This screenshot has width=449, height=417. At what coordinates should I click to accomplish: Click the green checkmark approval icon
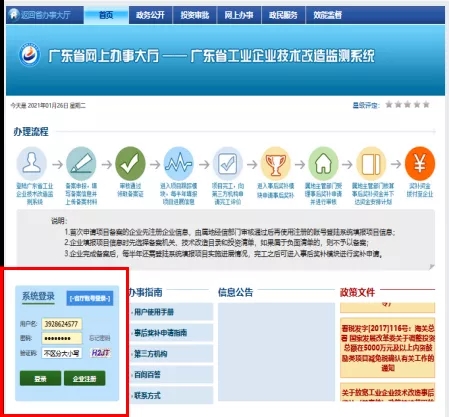click(130, 164)
